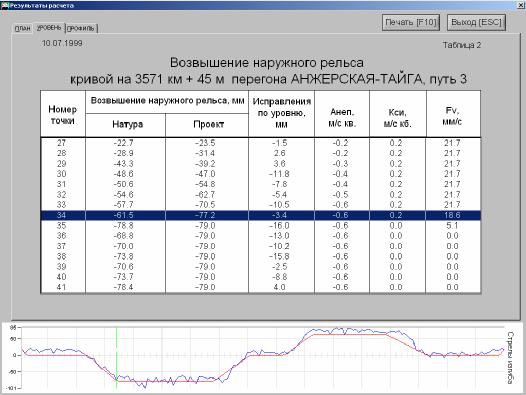526x395 pixels.
Task: Click Проект value -54.8
Action: 205,184
